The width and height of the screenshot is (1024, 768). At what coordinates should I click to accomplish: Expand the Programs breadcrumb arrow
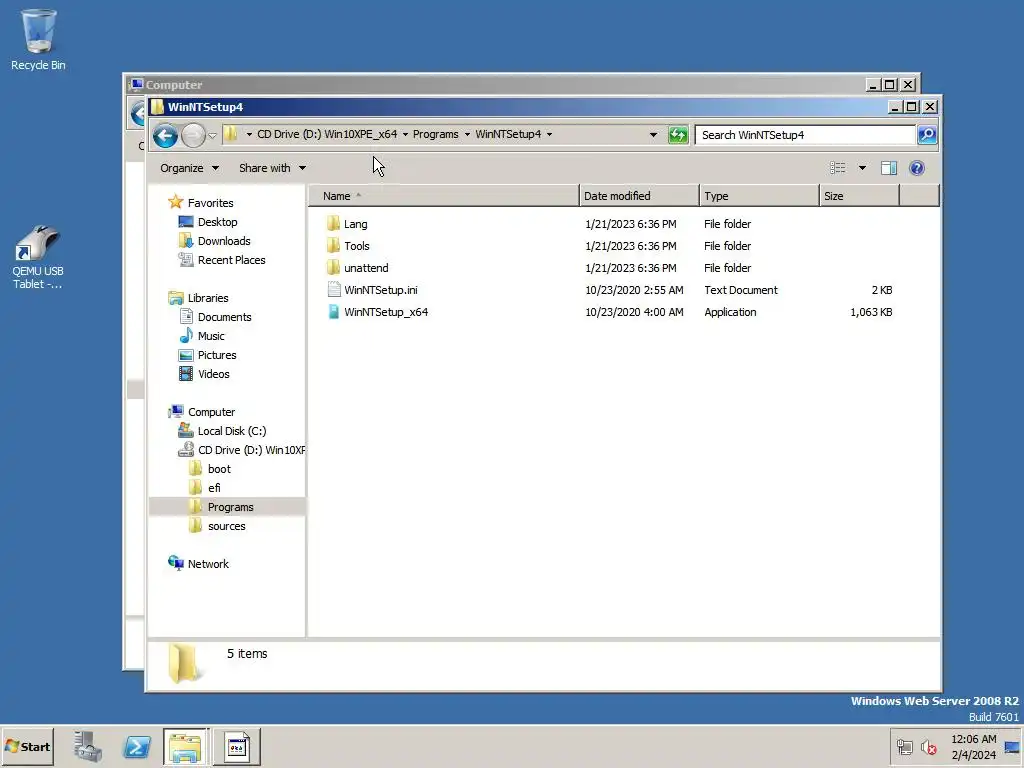point(467,135)
